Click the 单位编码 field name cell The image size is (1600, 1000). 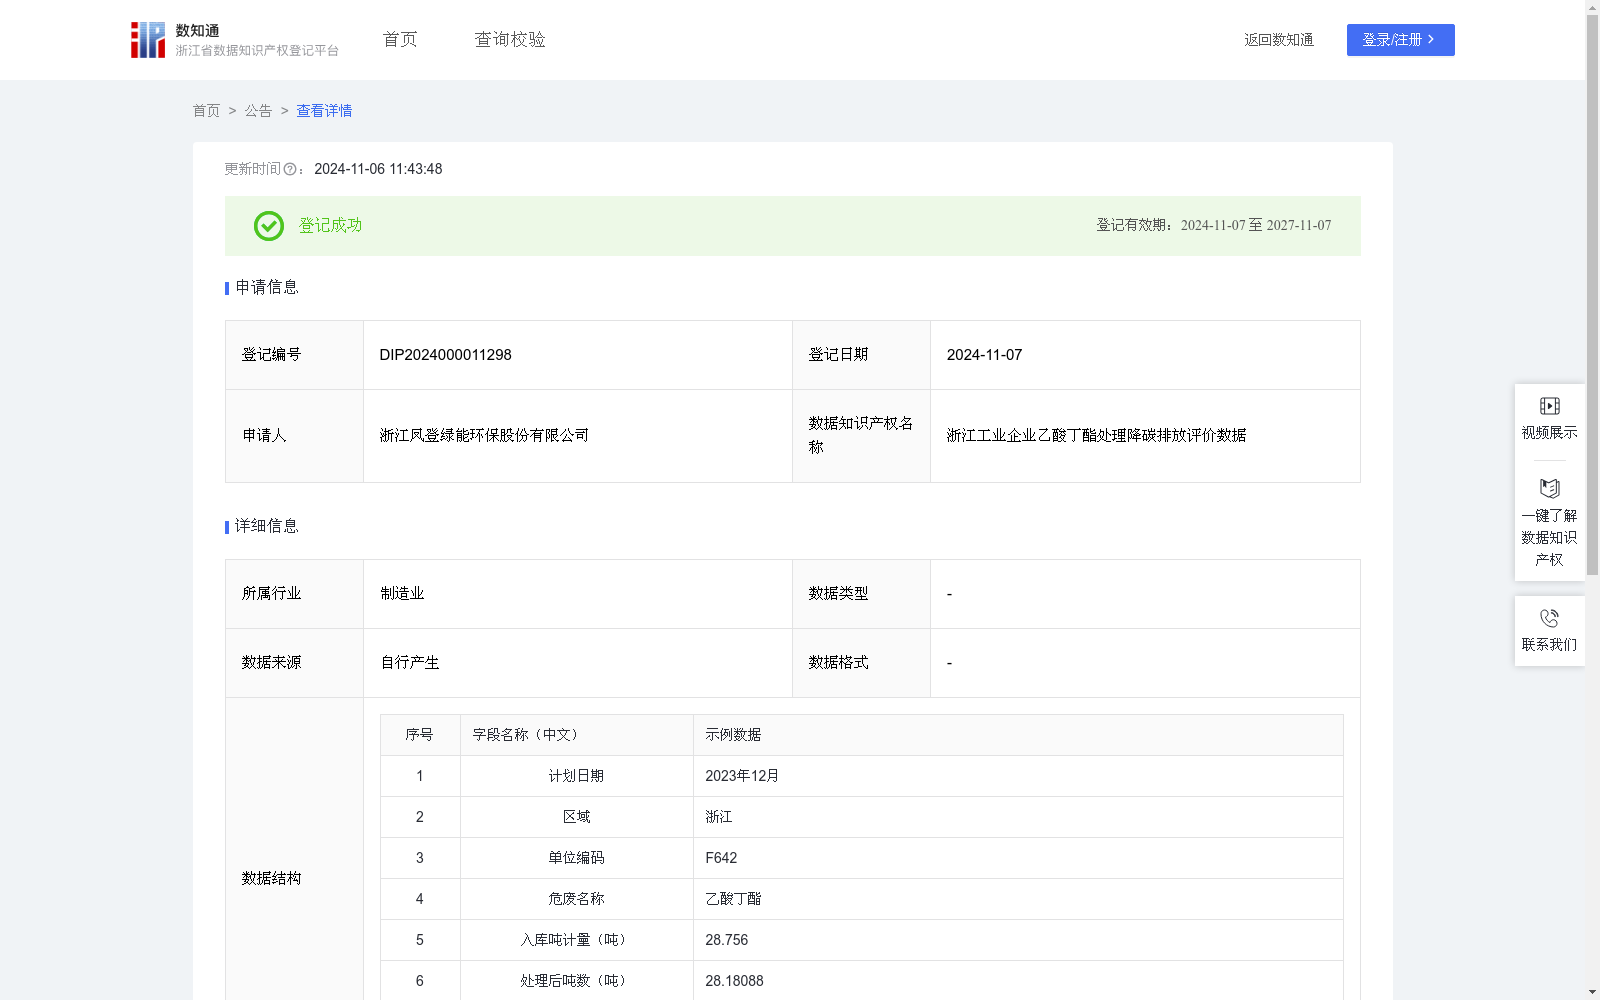(577, 858)
